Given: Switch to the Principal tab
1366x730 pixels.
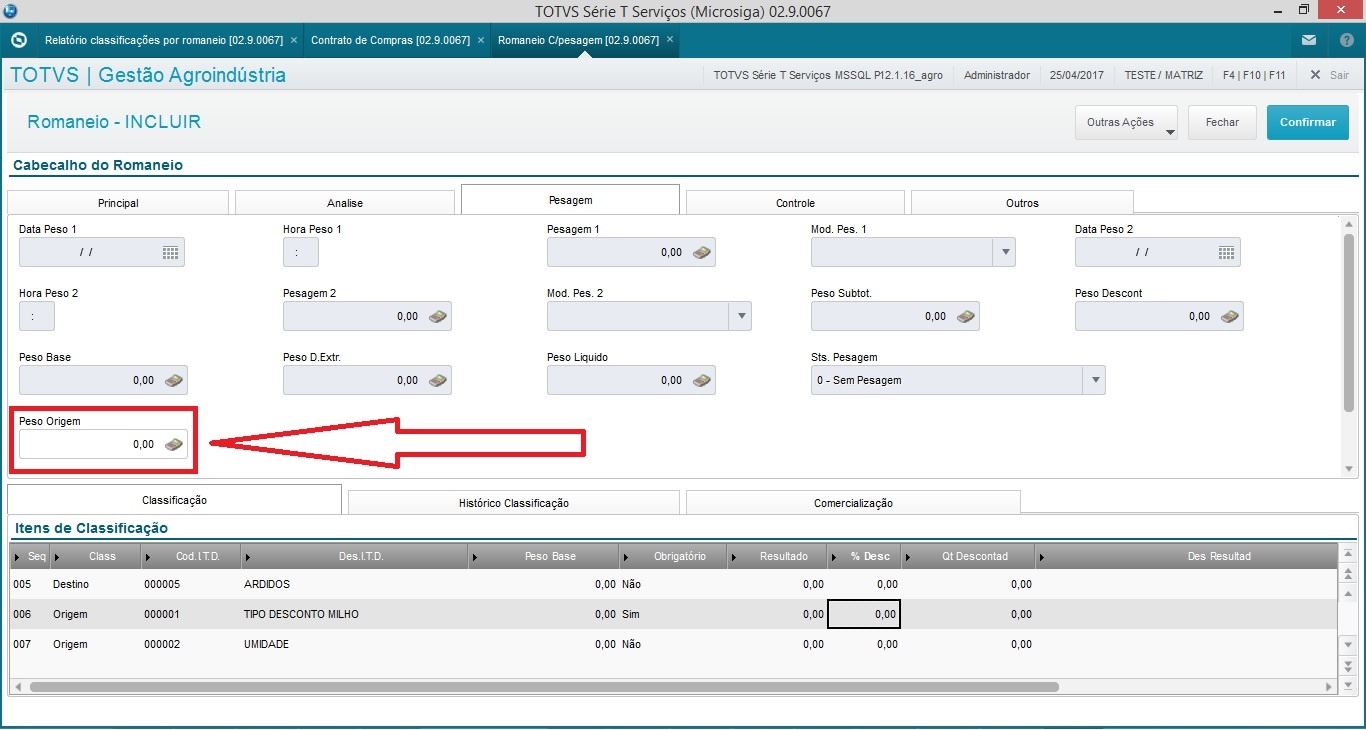Looking at the screenshot, I should pyautogui.click(x=118, y=203).
